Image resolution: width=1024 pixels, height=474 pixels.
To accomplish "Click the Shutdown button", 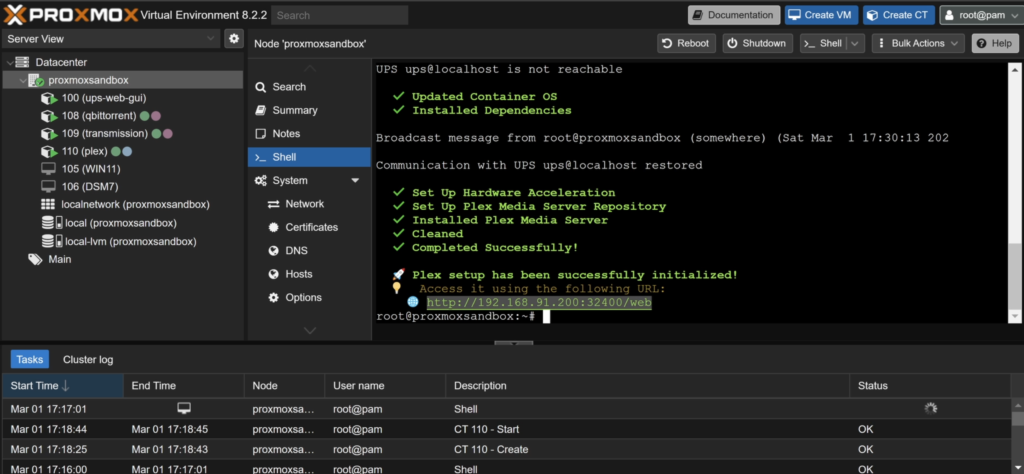I will click(757, 44).
